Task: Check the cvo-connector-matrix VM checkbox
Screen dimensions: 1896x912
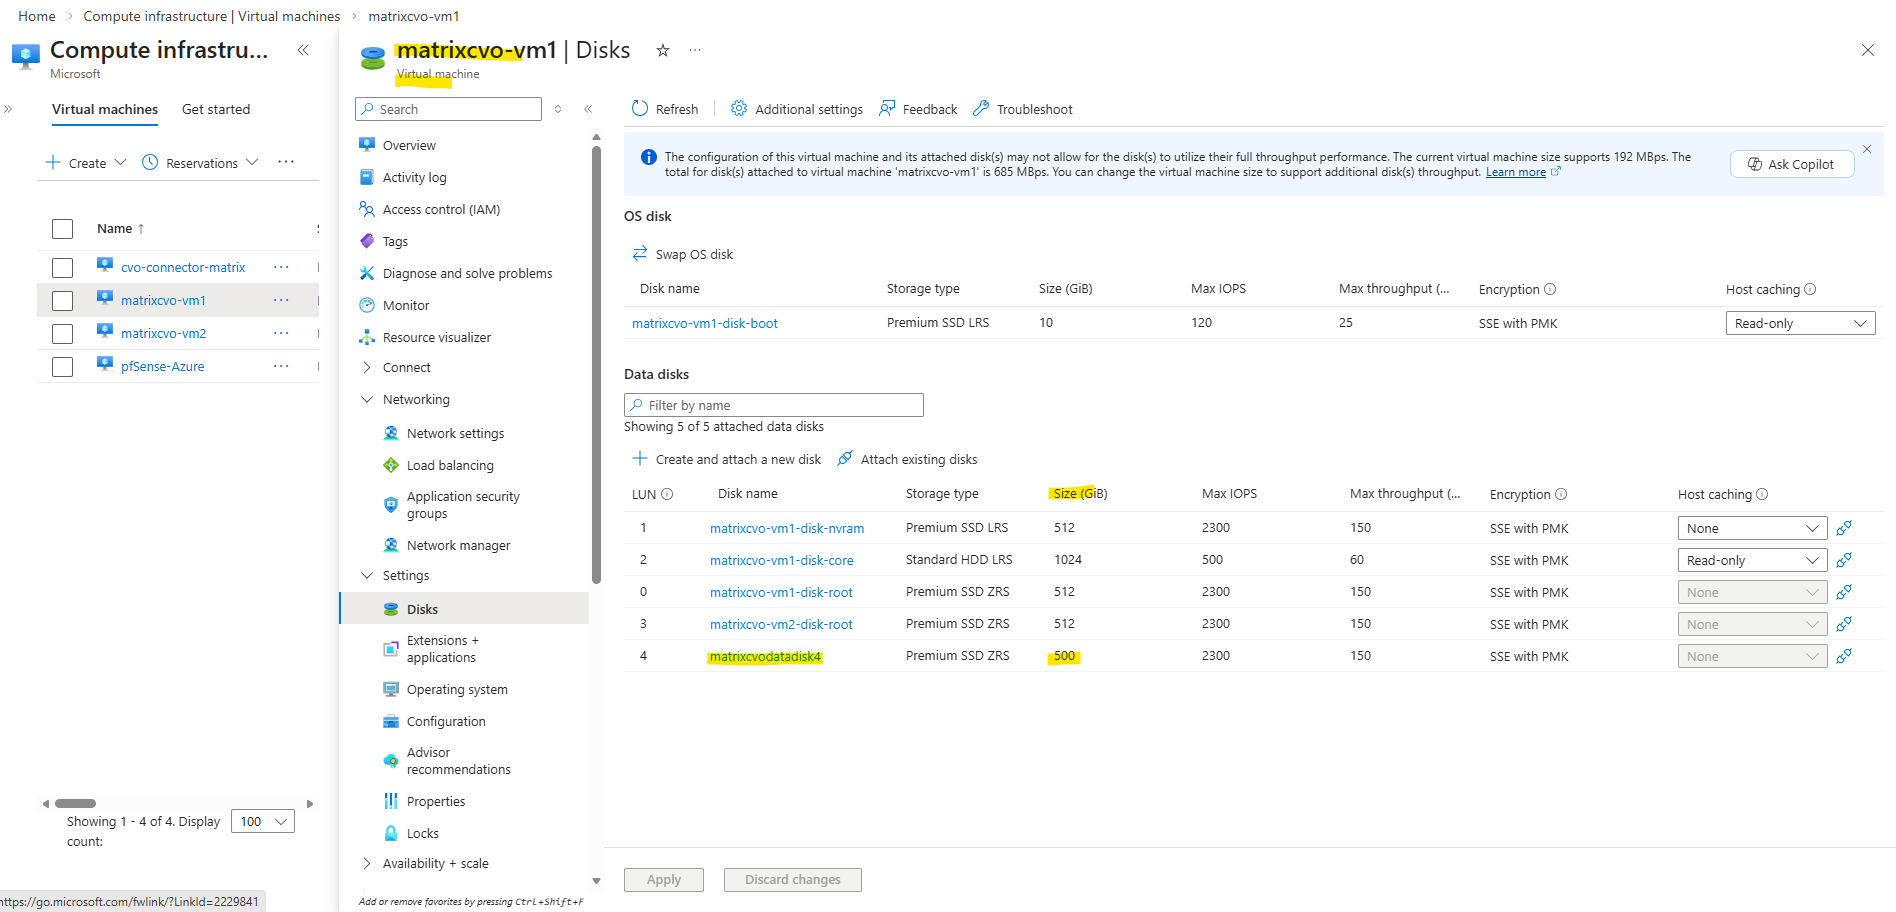Action: click(x=62, y=268)
